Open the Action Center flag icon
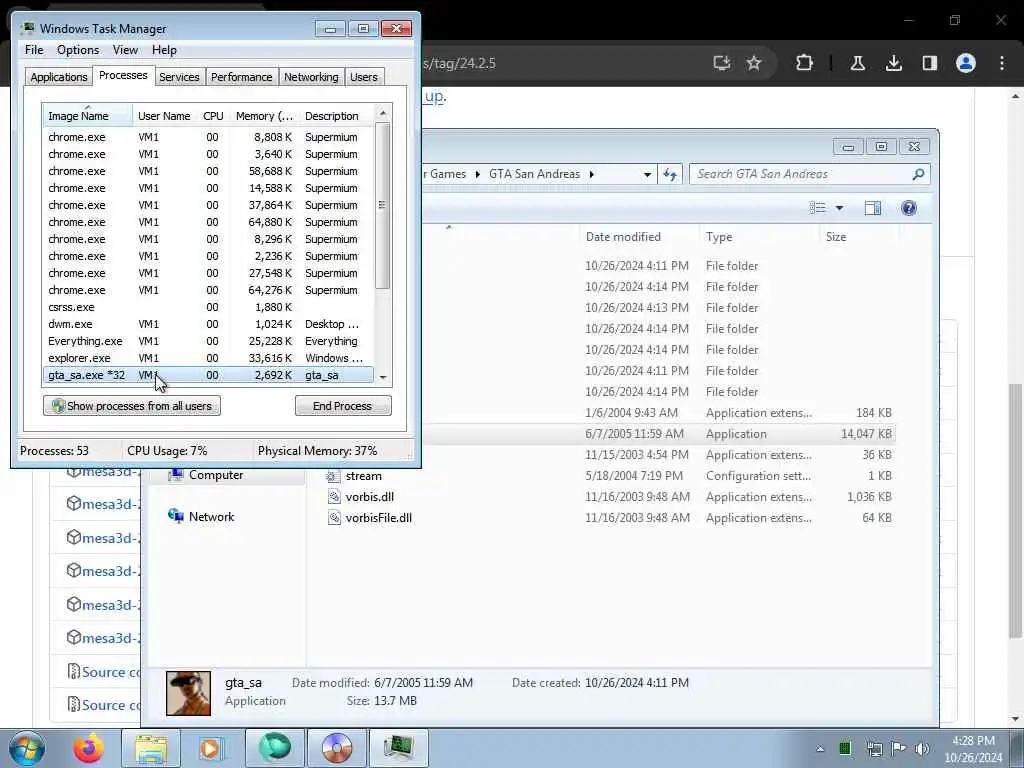This screenshot has width=1024, height=768. tap(898, 749)
